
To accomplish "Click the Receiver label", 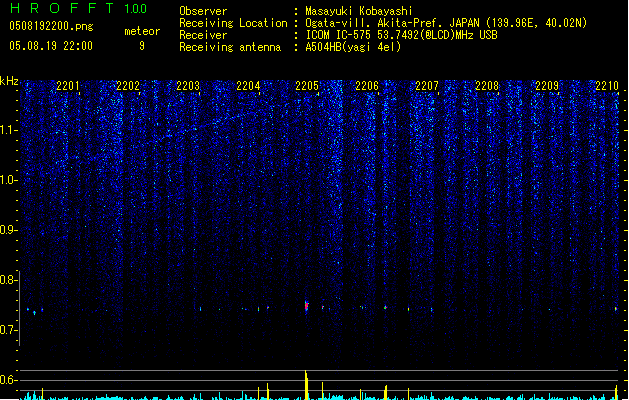I will pos(203,35).
